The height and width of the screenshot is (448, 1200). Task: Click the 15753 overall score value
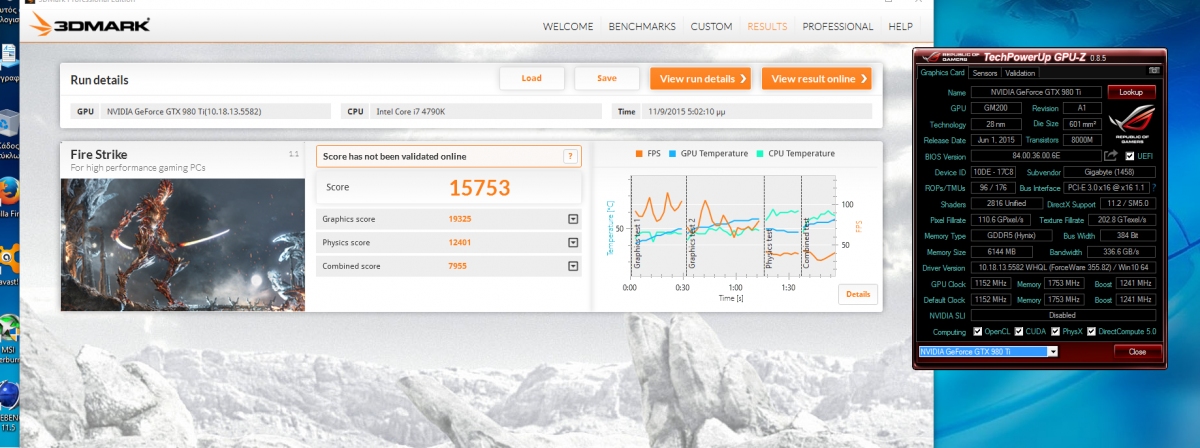point(480,187)
